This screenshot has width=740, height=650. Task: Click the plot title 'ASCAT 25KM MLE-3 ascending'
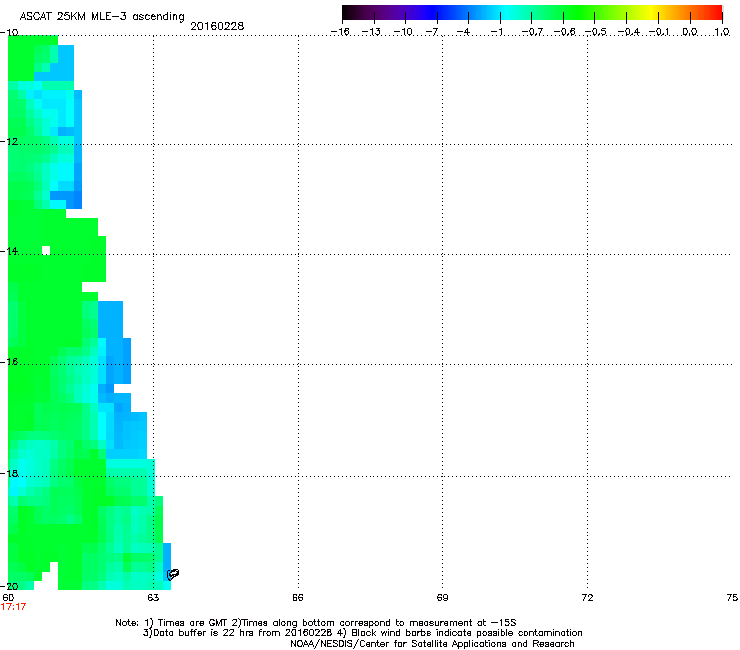tap(102, 16)
